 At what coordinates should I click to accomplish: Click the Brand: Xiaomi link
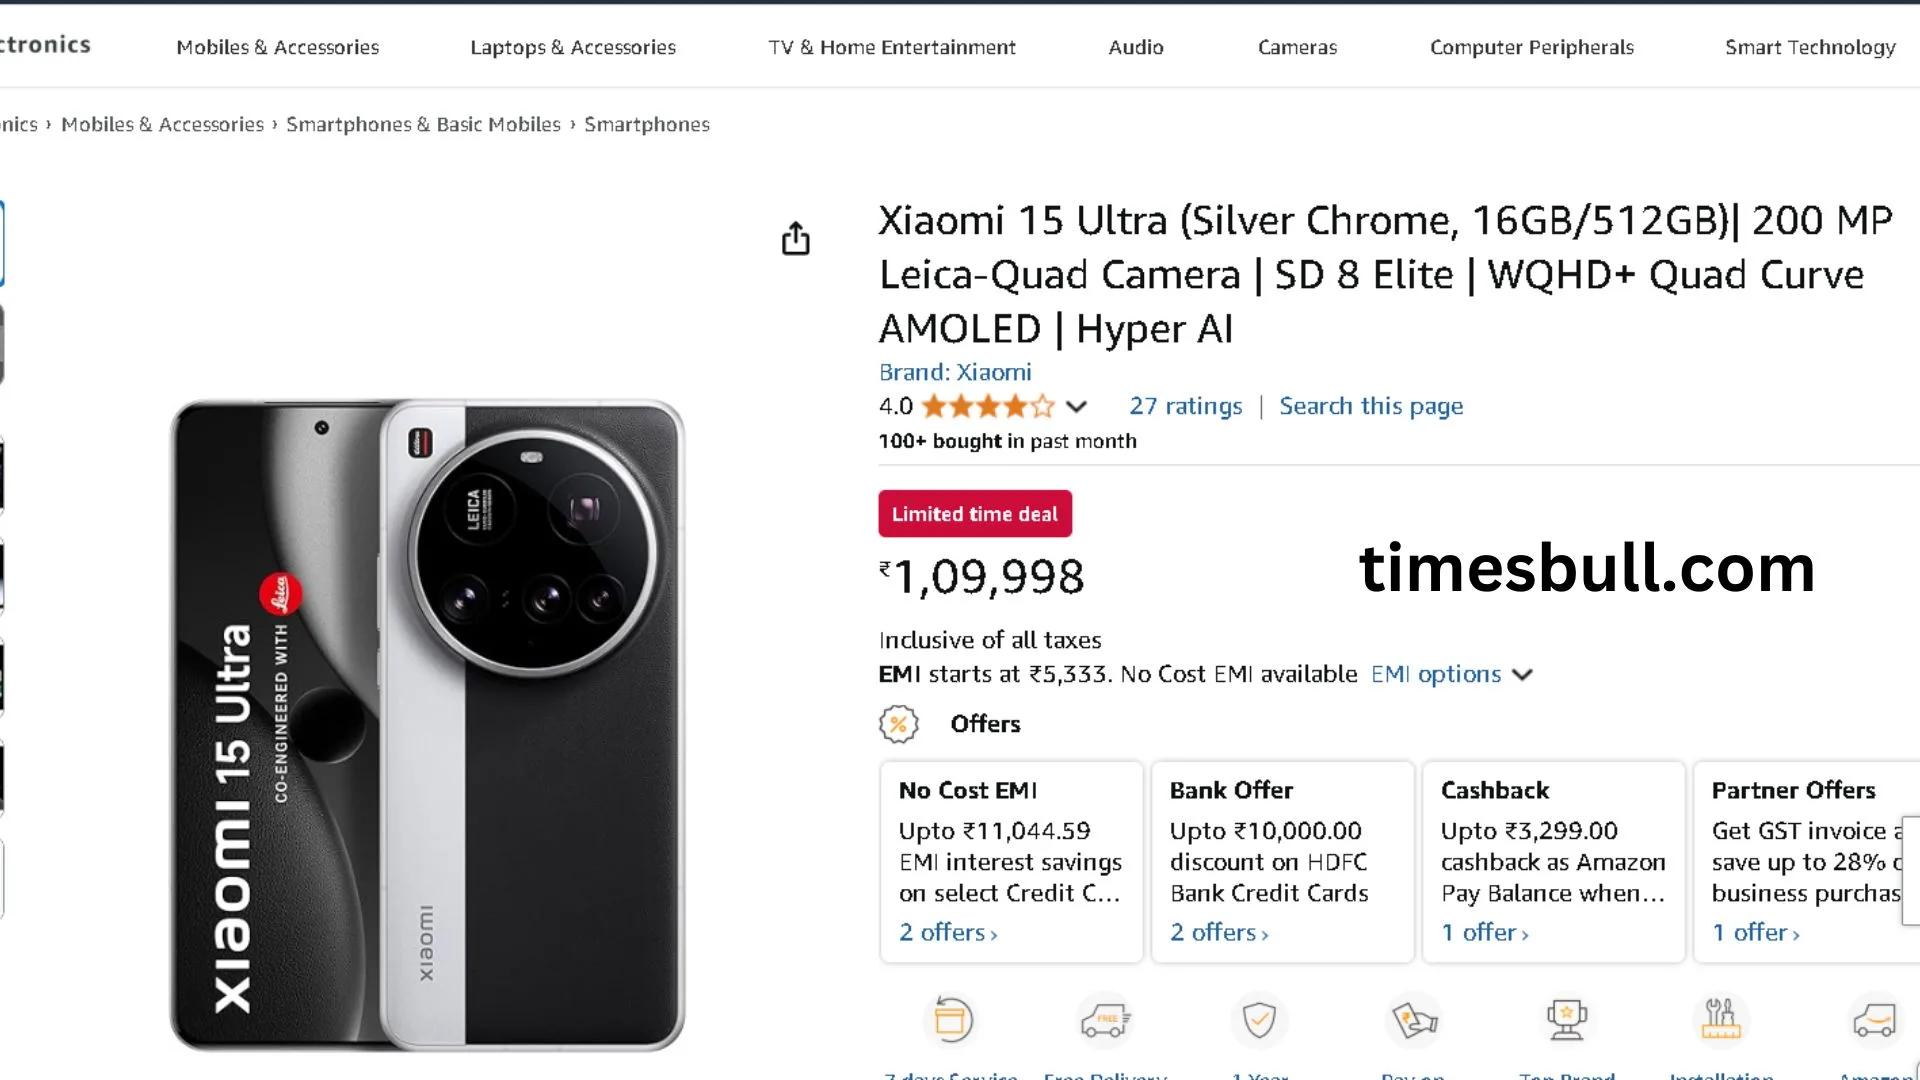(954, 372)
